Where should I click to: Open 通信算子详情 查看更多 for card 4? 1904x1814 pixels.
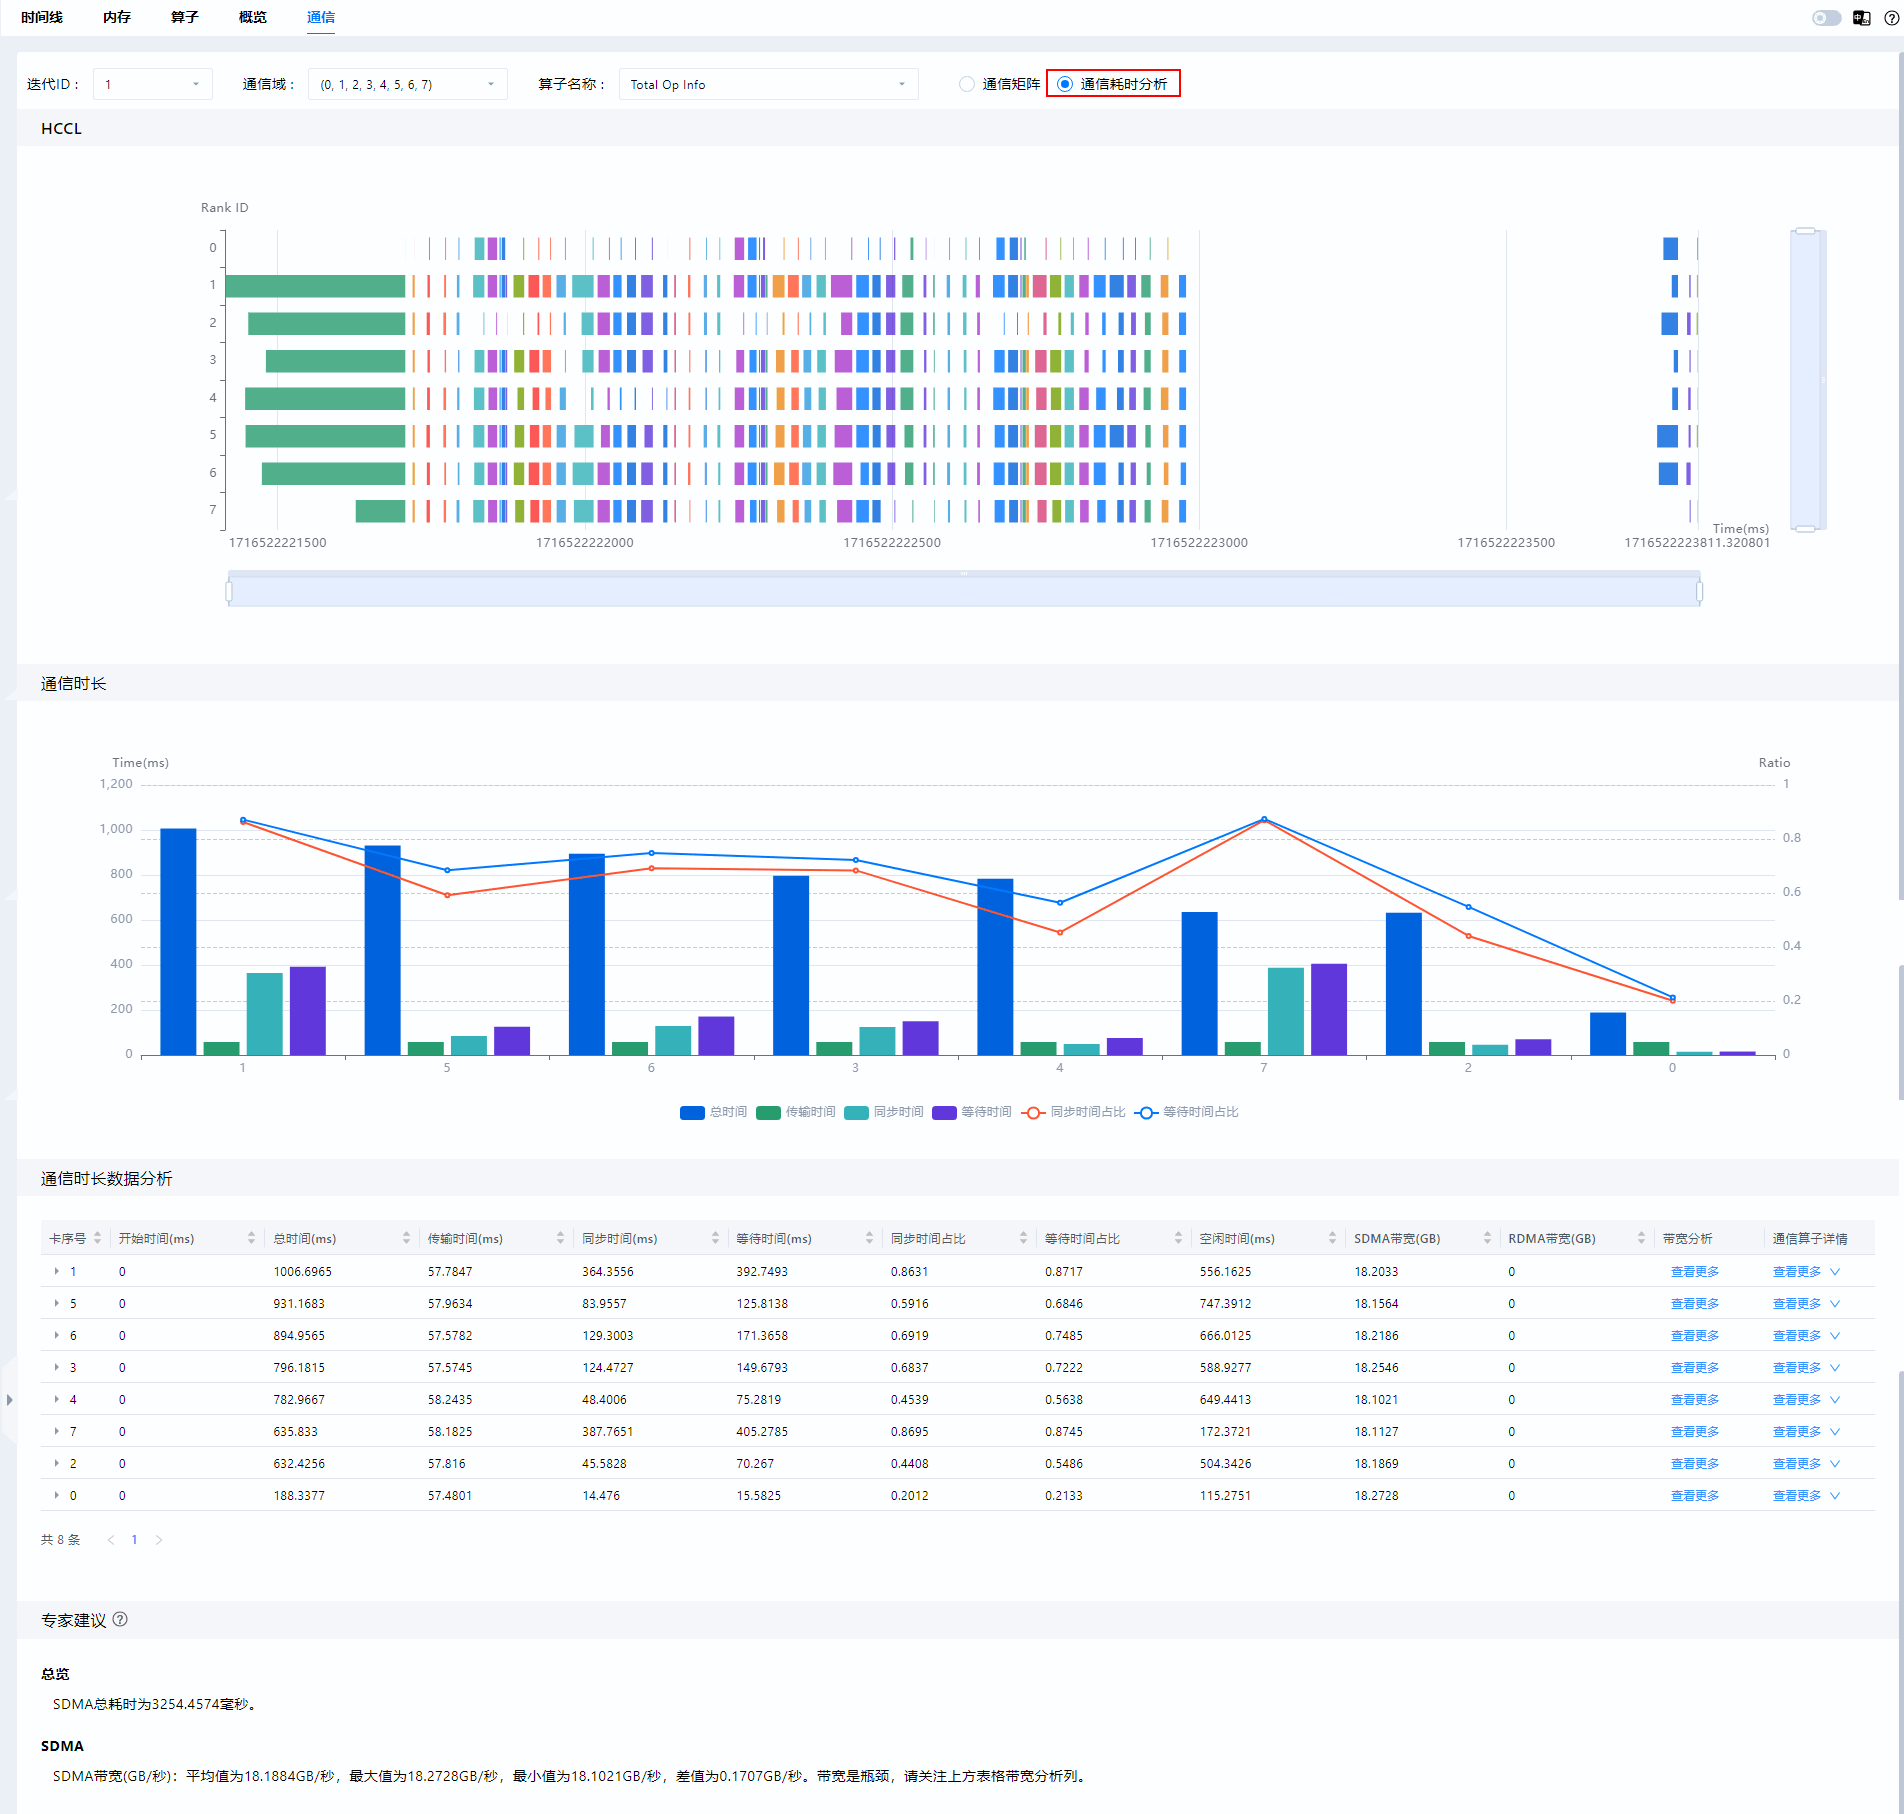tap(1797, 1400)
